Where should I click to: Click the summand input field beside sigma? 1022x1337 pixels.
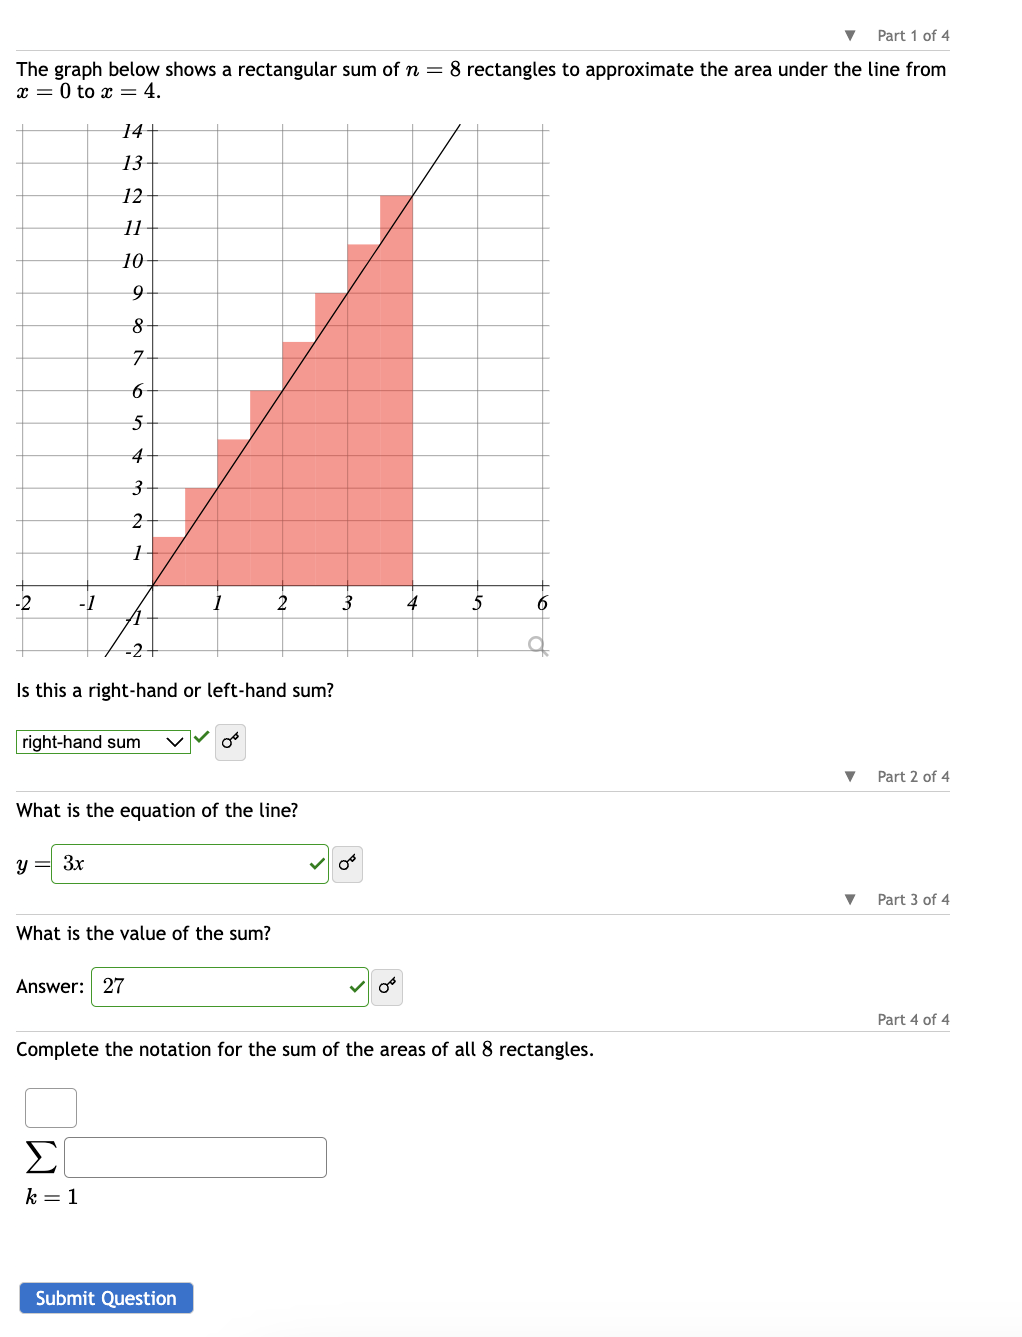pyautogui.click(x=194, y=1157)
